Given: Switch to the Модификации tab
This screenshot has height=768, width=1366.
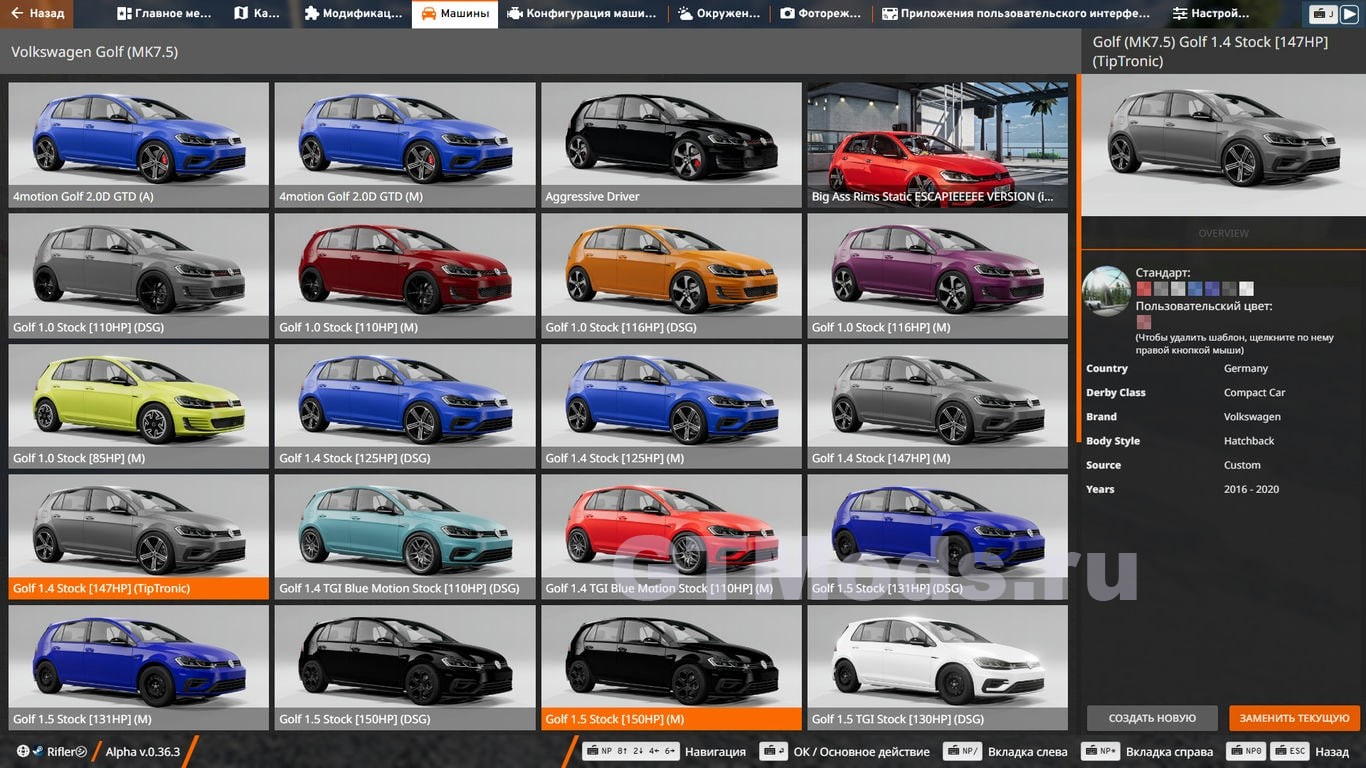Looking at the screenshot, I should [x=354, y=14].
